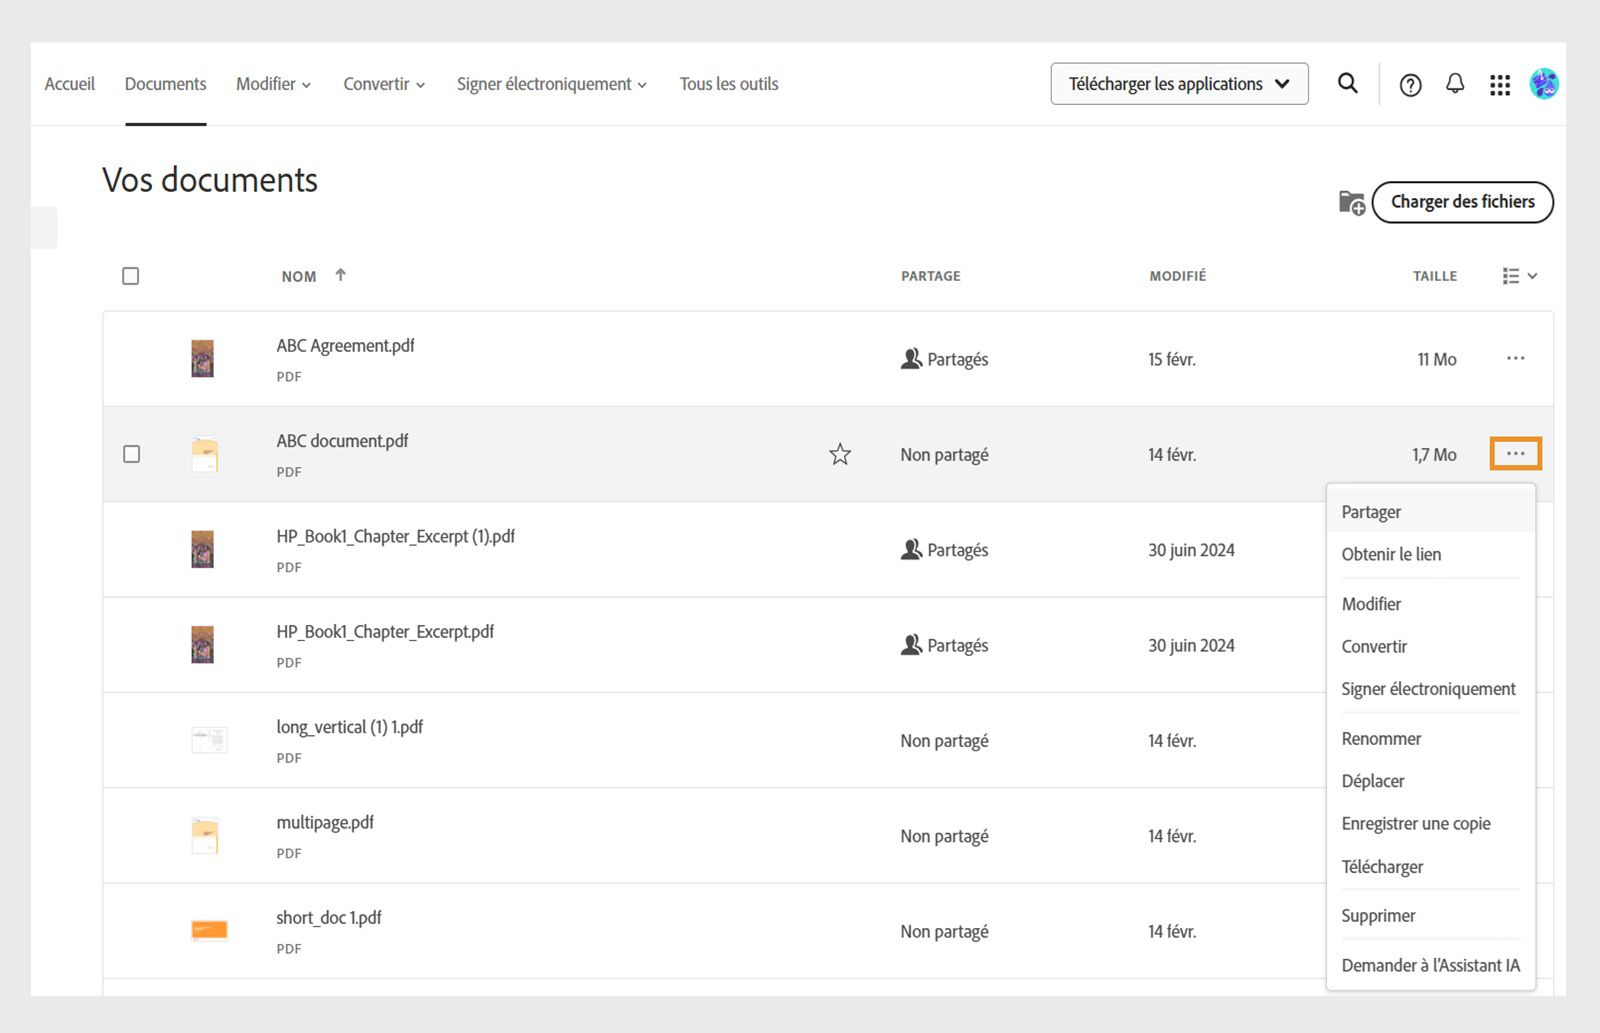Toggle the favorite star on ABC document.pdf

pyautogui.click(x=840, y=454)
